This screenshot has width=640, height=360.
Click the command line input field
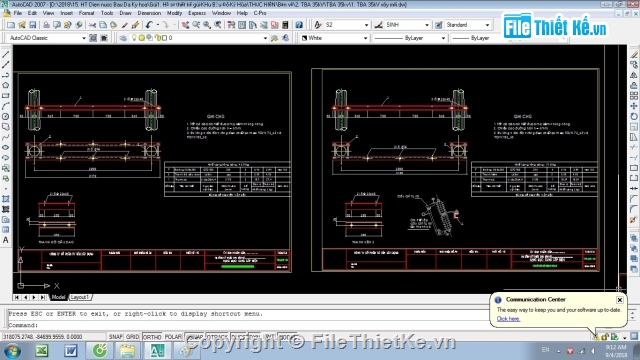point(245,325)
